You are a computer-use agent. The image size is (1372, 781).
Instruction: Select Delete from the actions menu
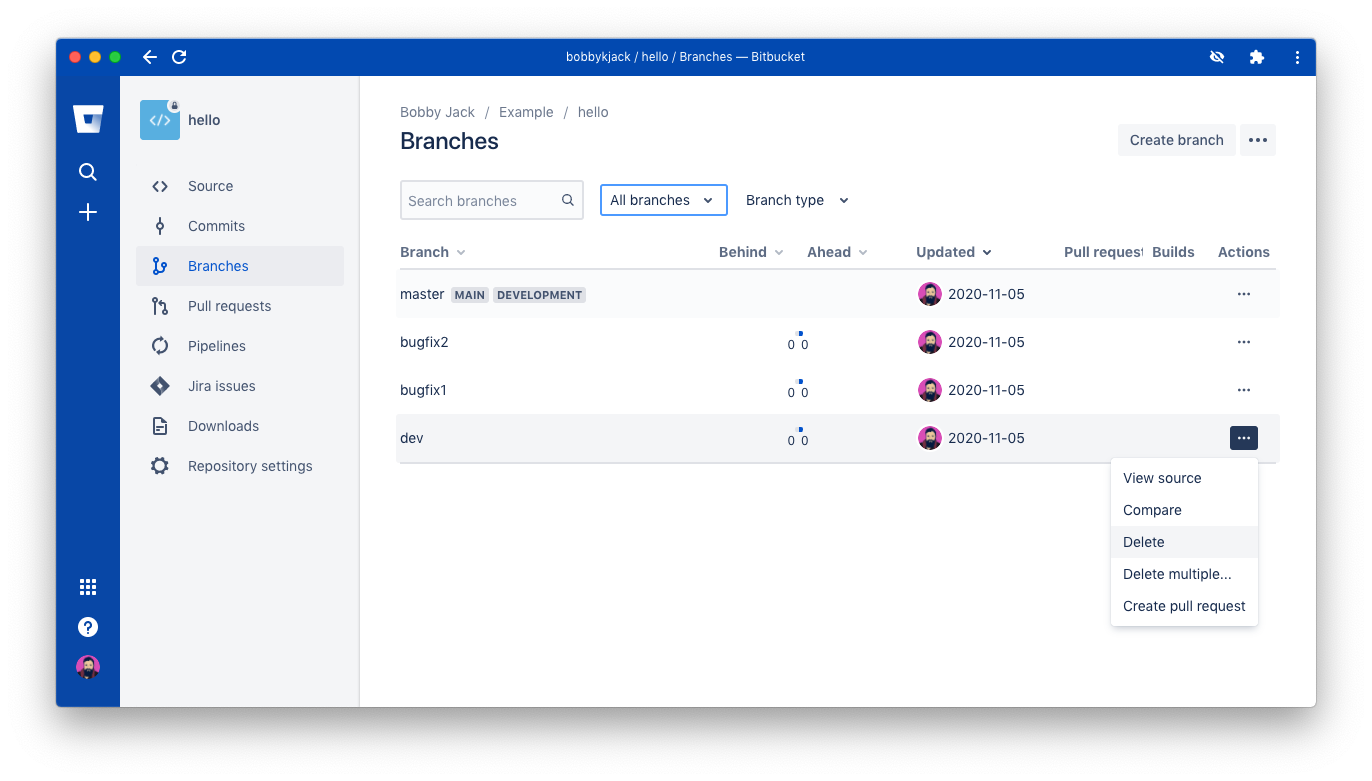click(1143, 541)
